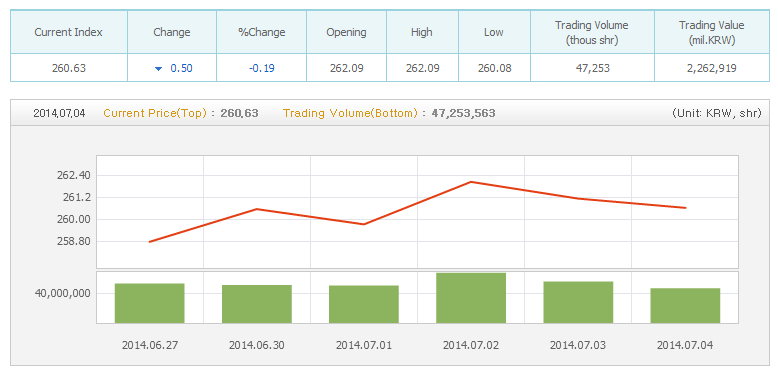The width and height of the screenshot is (778, 377).
Task: Select the 'Low' column header
Action: [494, 32]
